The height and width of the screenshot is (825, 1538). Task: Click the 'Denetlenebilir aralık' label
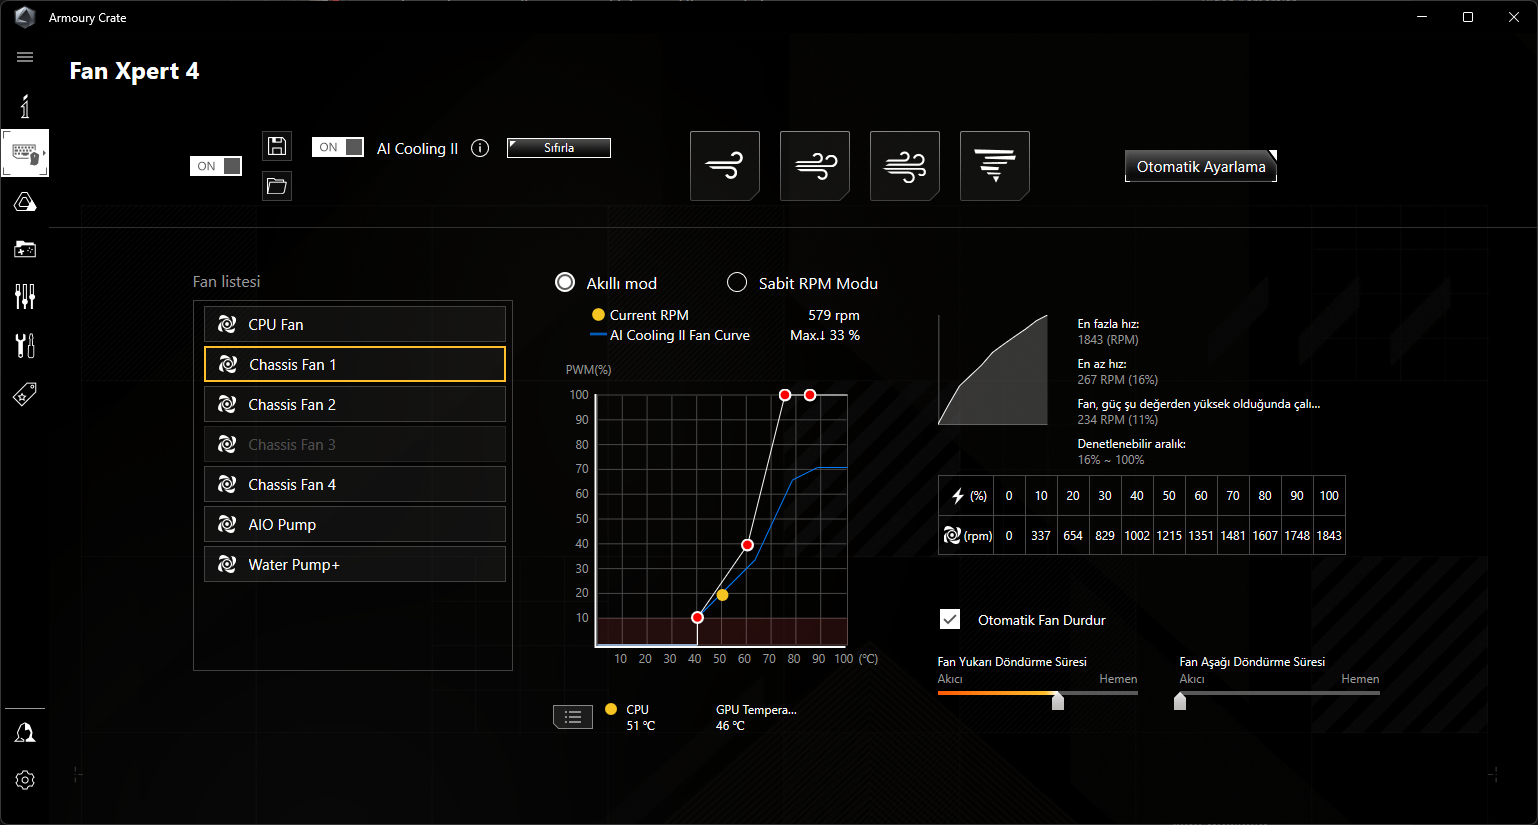click(1131, 443)
